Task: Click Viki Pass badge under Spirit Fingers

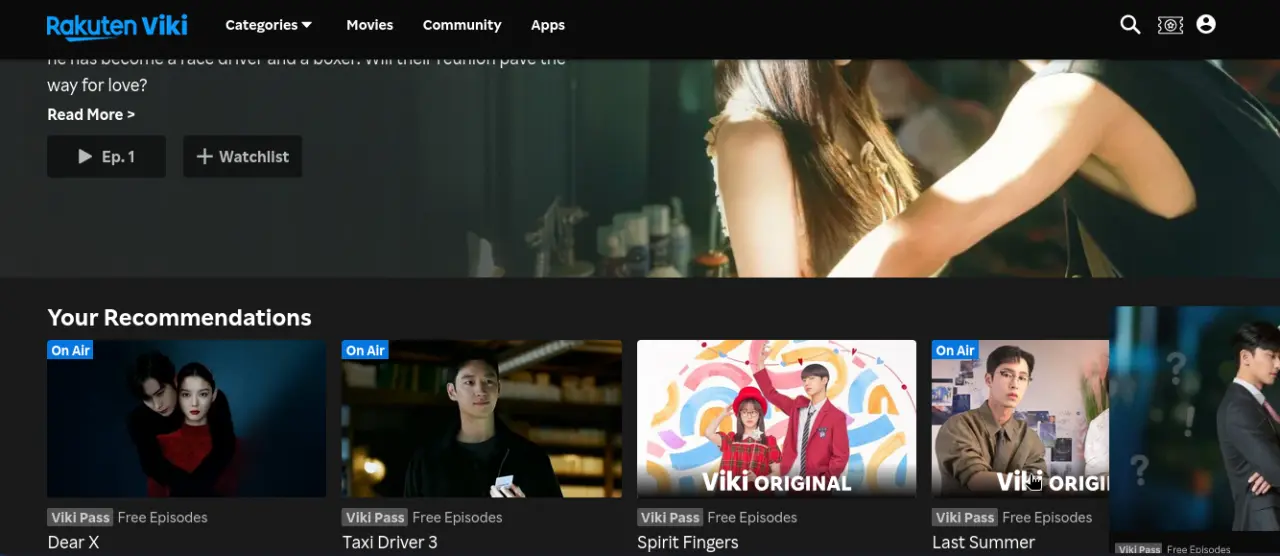Action: [x=670, y=518]
